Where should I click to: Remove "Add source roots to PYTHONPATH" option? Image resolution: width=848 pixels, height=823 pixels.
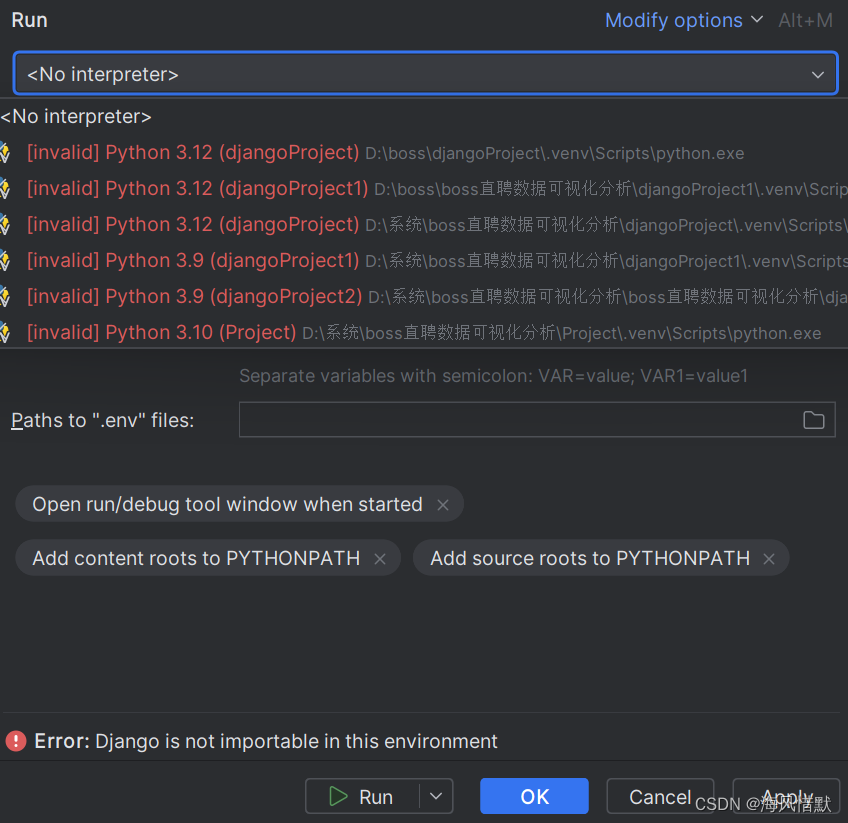[x=768, y=558]
